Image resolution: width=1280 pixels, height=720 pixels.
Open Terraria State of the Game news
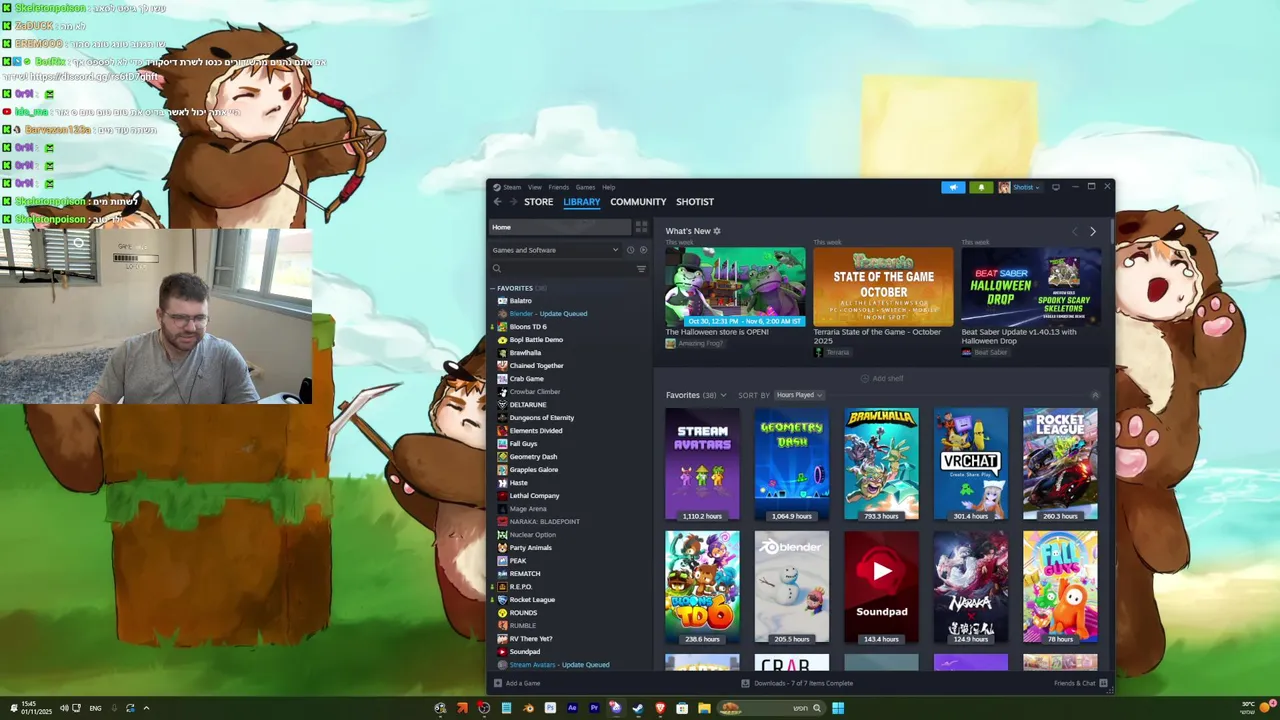[883, 288]
